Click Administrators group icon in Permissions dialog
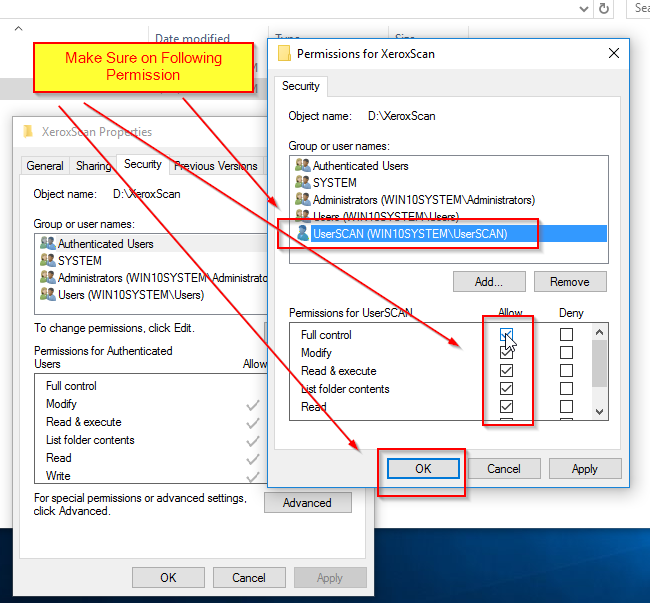The height and width of the screenshot is (603, 650). pyautogui.click(x=303, y=199)
